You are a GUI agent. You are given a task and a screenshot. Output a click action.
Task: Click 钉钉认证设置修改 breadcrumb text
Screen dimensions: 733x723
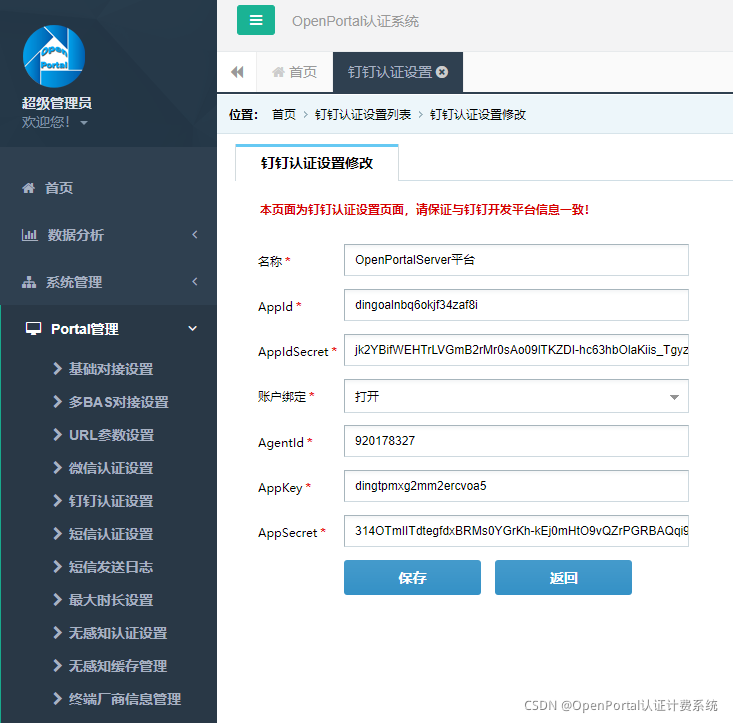click(x=478, y=115)
